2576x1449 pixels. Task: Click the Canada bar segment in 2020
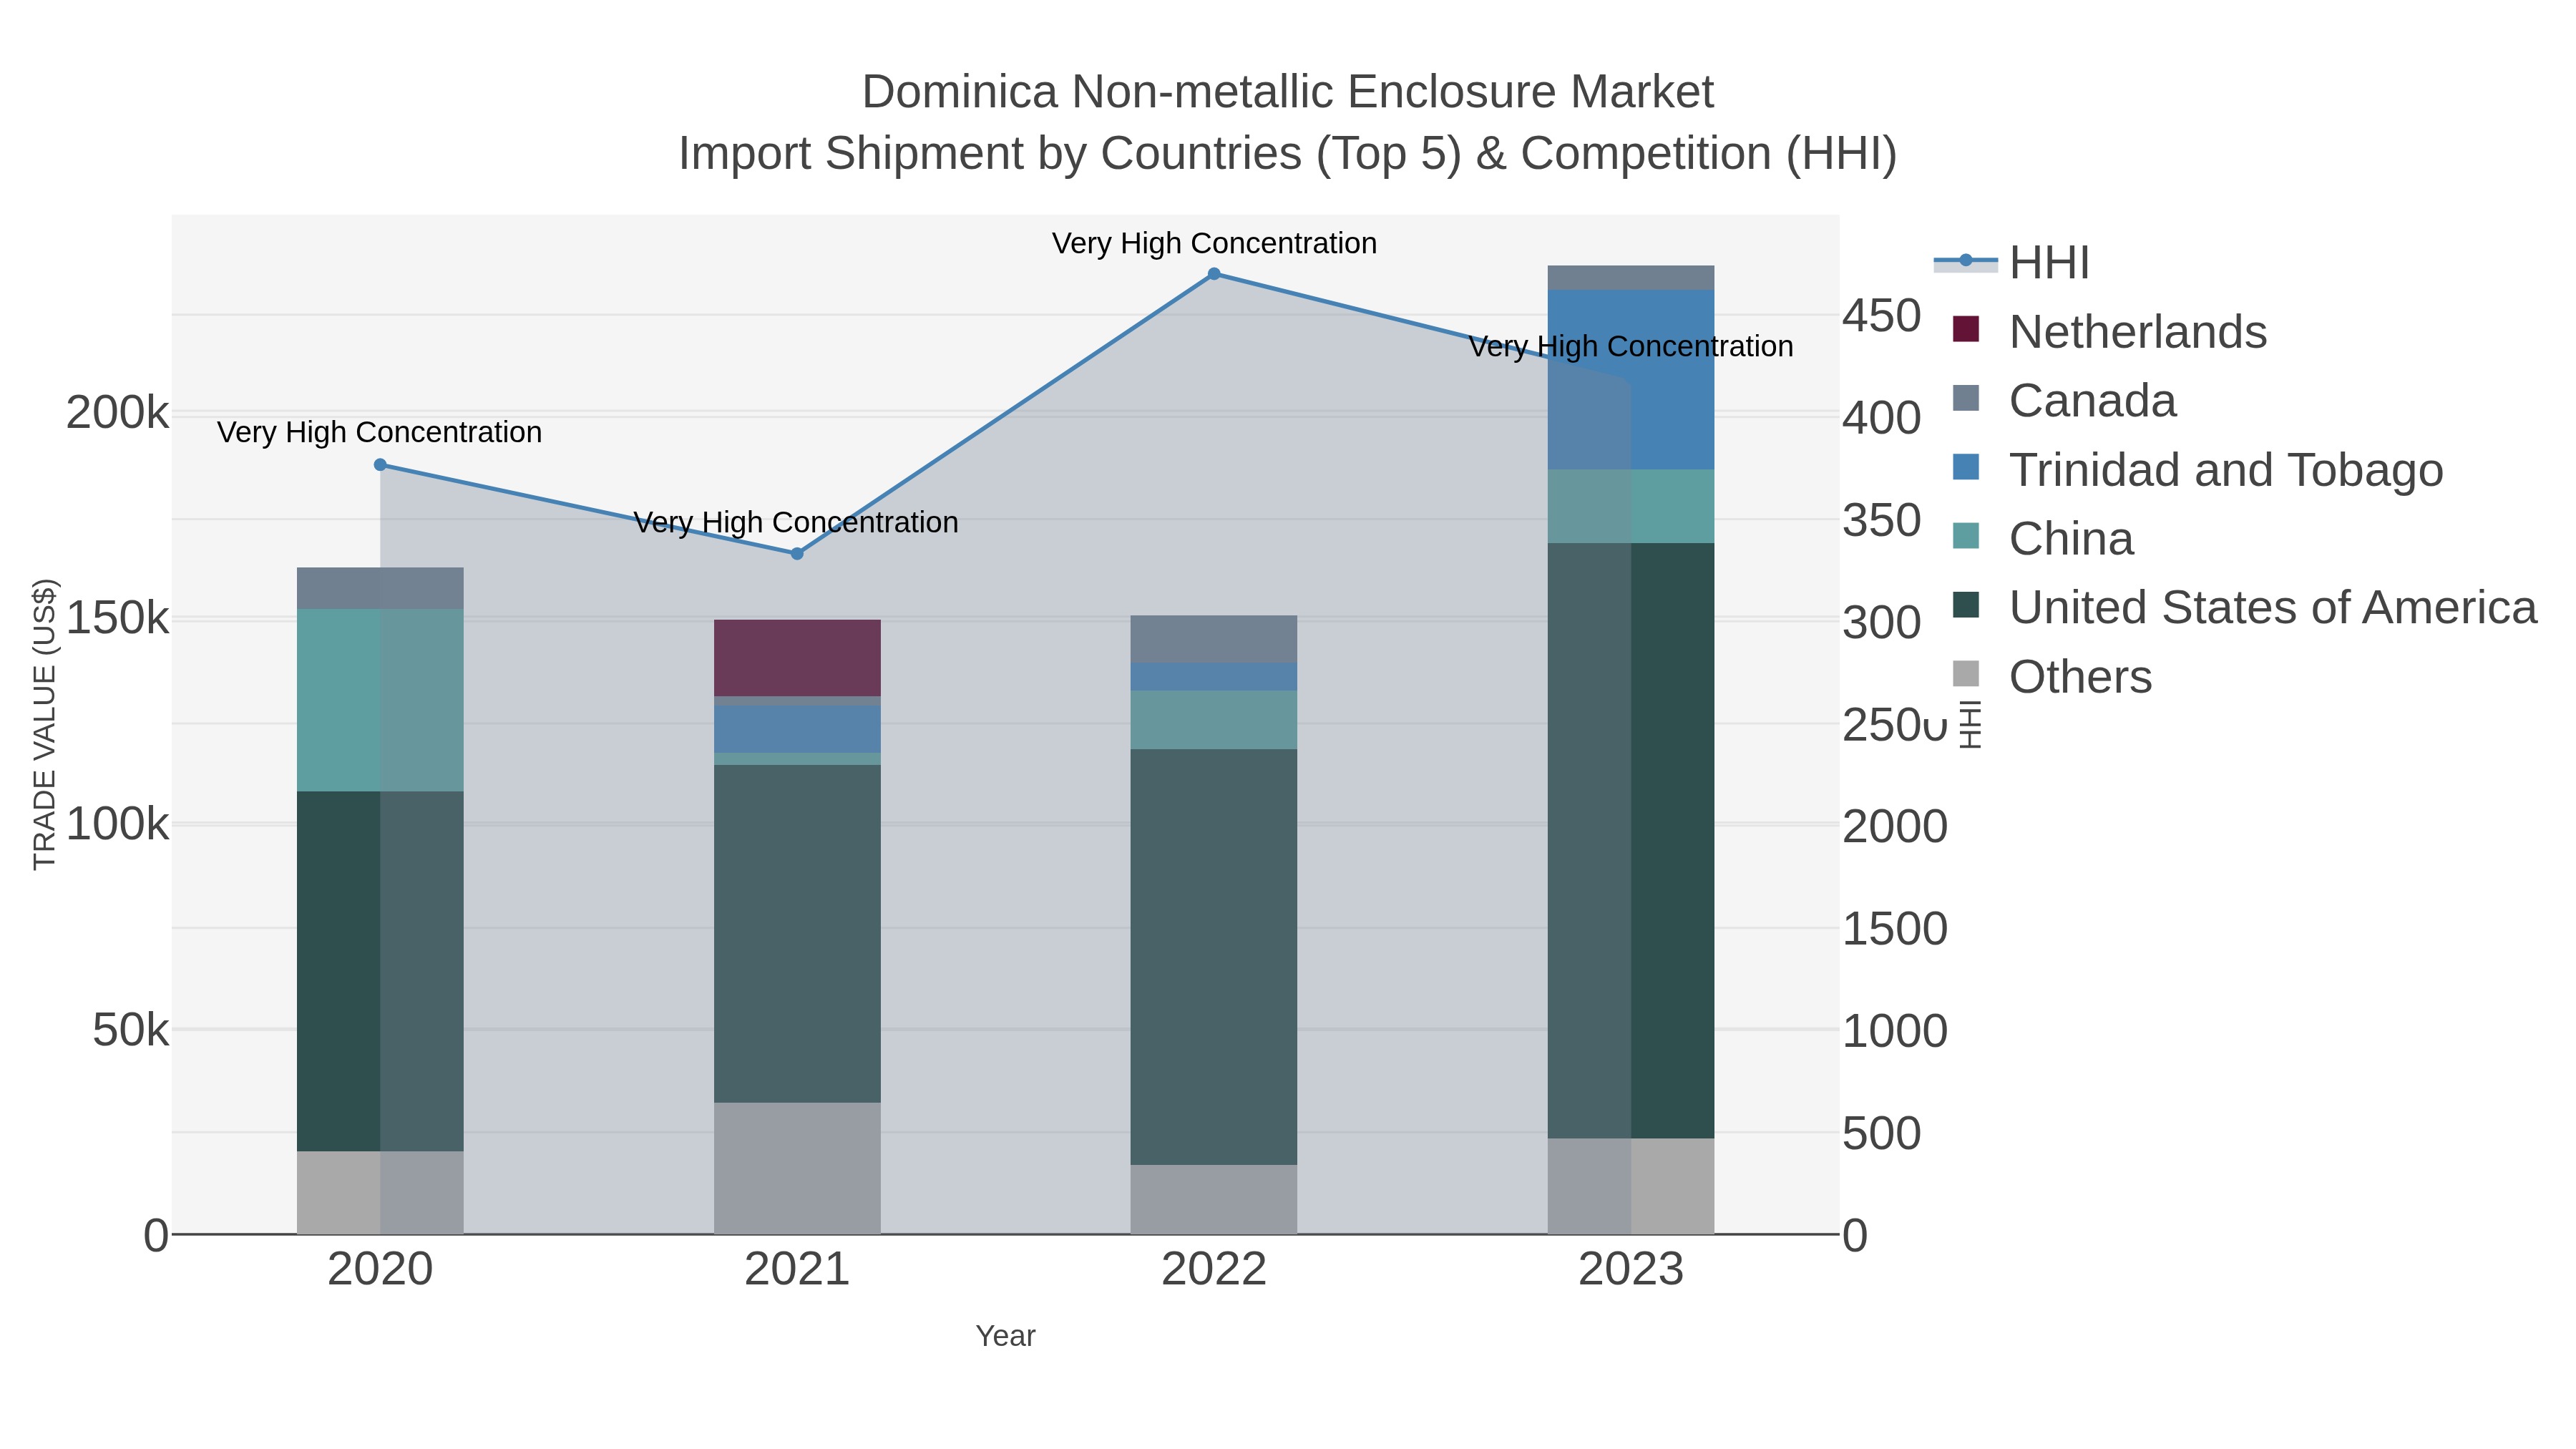(380, 588)
